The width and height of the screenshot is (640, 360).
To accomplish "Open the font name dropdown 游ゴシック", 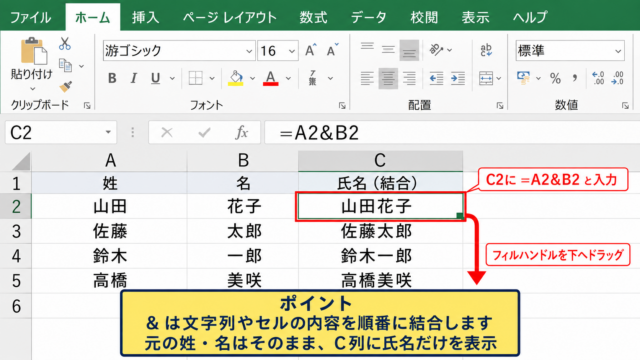I will pos(249,51).
